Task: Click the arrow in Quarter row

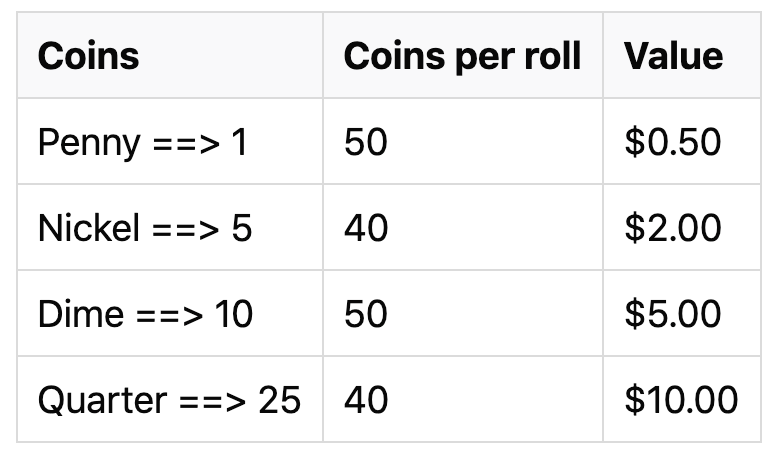Action: tap(212, 402)
